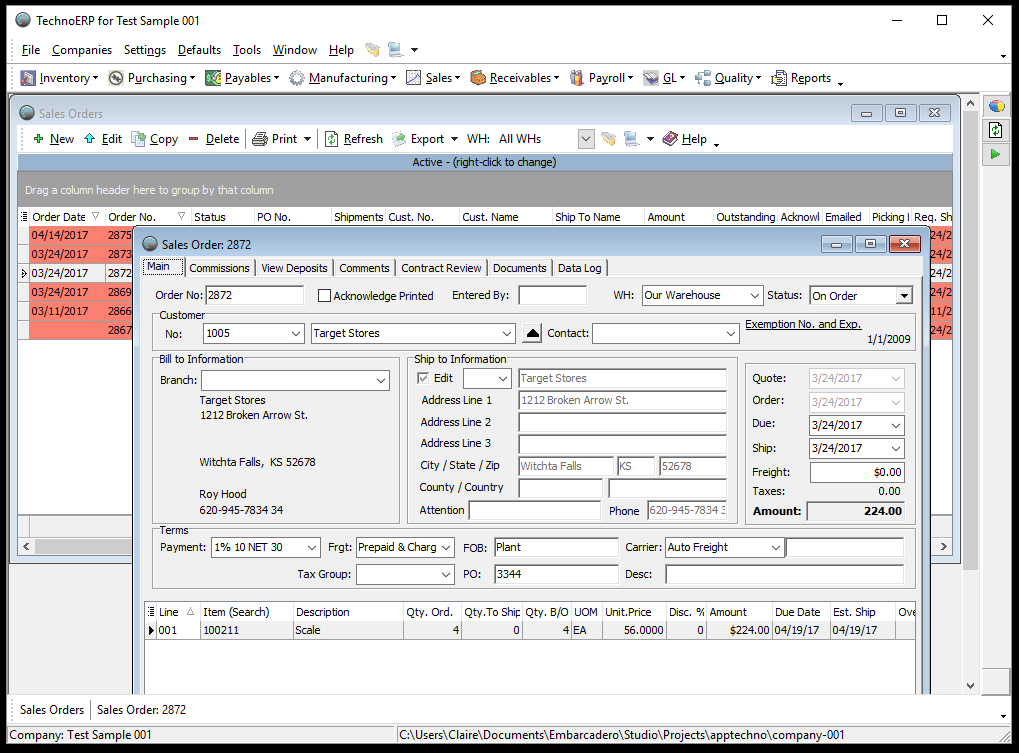Open the Due date dropdown
This screenshot has width=1019, height=753.
[896, 426]
